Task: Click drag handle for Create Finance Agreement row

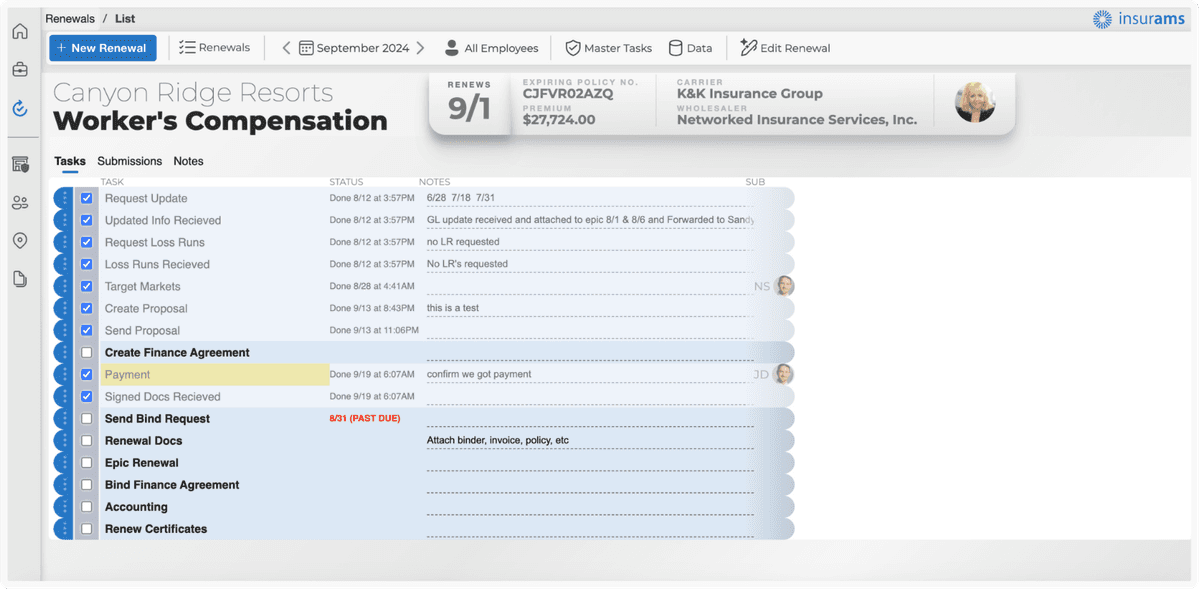Action: (64, 352)
